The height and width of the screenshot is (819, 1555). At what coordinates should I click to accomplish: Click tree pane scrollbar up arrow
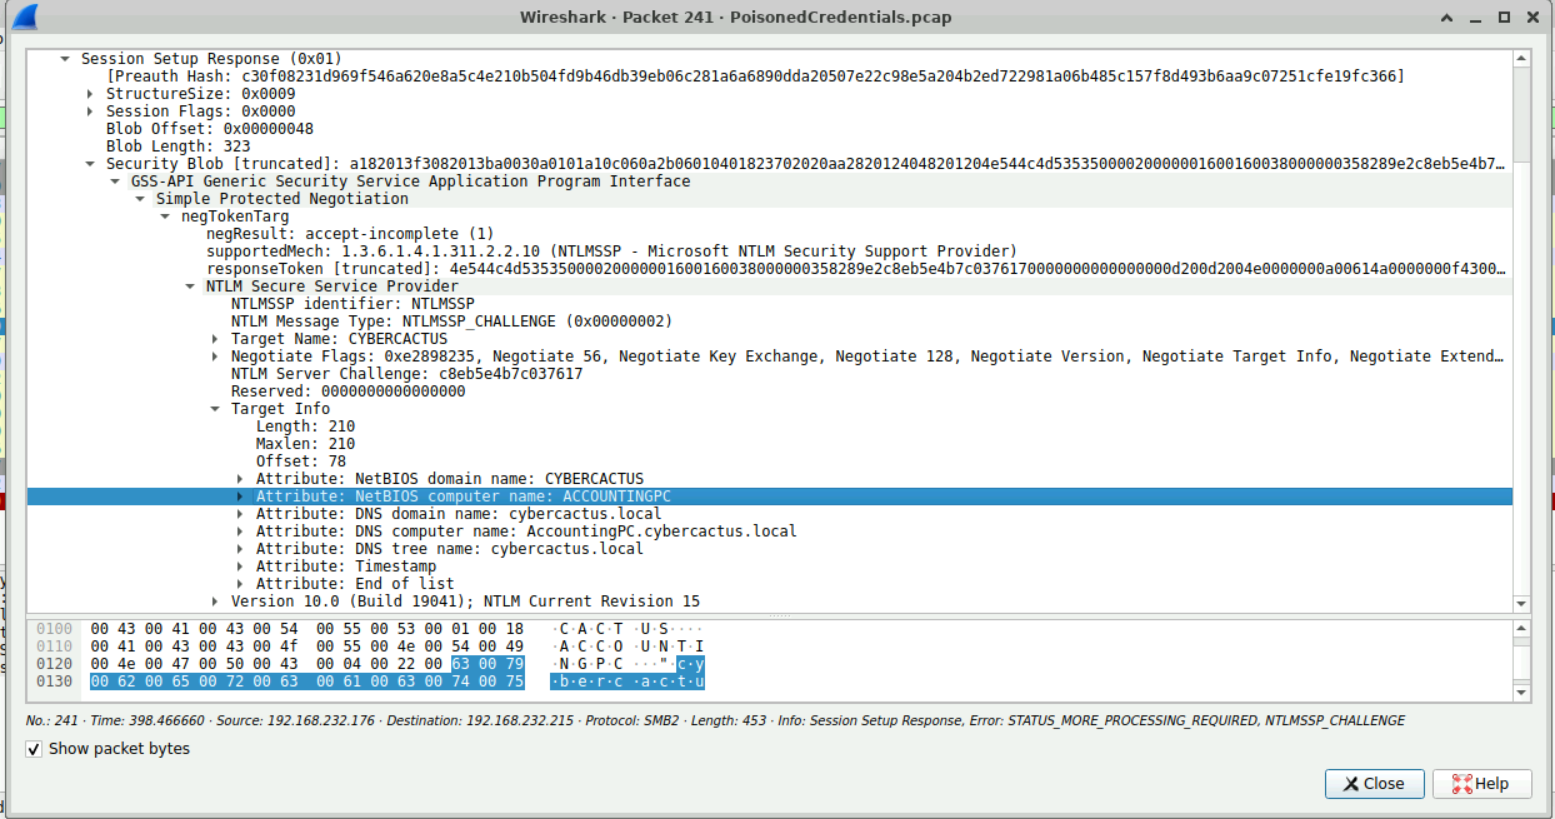[1521, 59]
